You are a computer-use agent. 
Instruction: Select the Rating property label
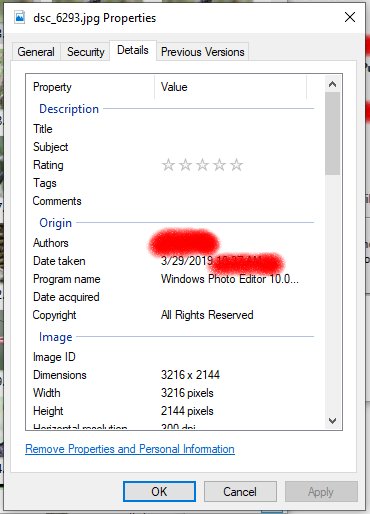coord(48,165)
